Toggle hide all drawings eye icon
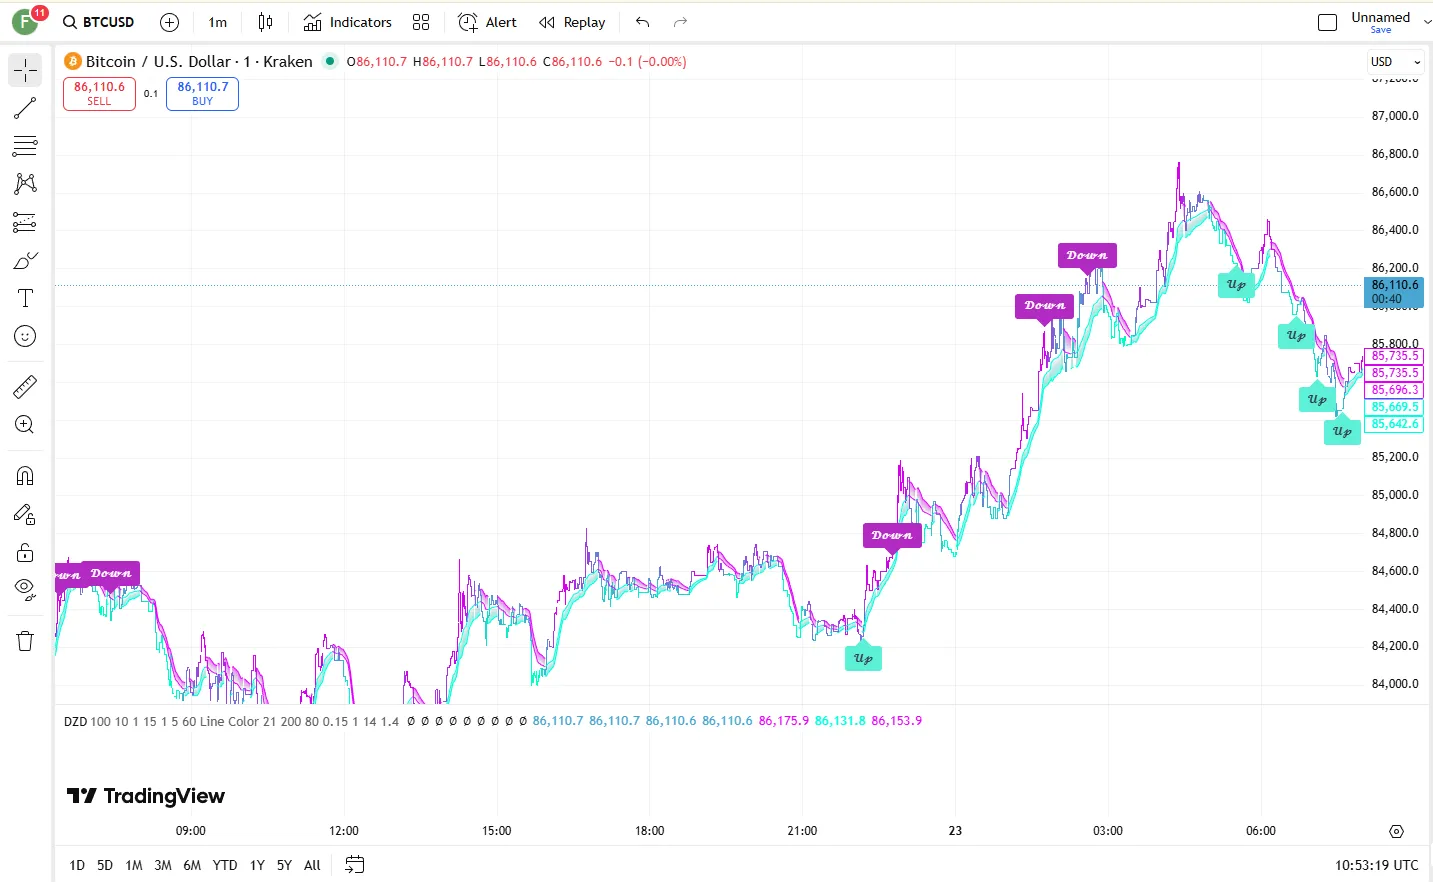Viewport: 1433px width, 882px height. [25, 588]
